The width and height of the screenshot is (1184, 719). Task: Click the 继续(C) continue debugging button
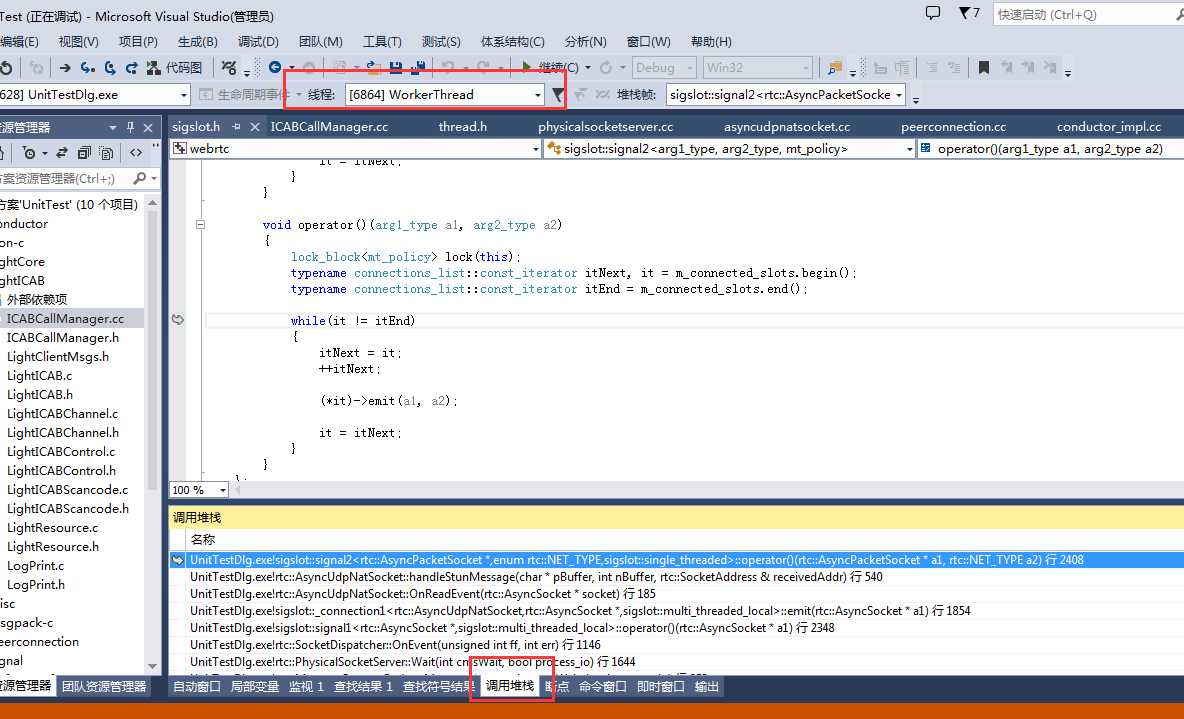coord(550,67)
